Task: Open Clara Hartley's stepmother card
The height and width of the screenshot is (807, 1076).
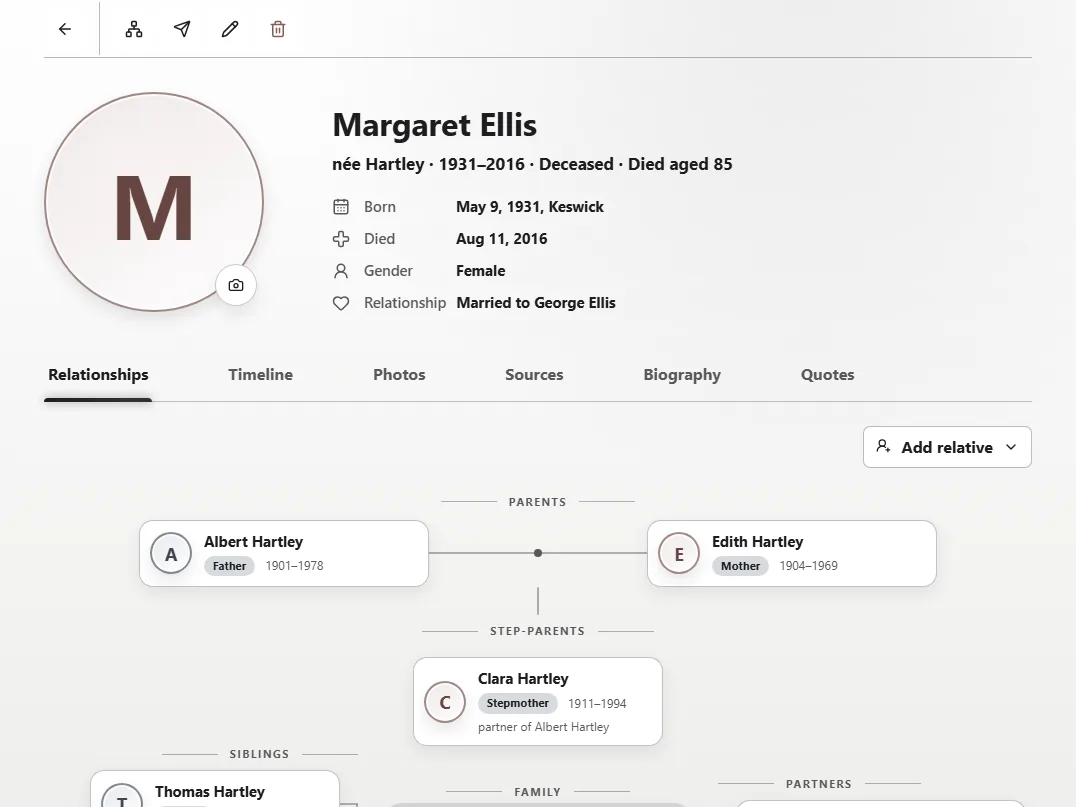Action: [538, 701]
